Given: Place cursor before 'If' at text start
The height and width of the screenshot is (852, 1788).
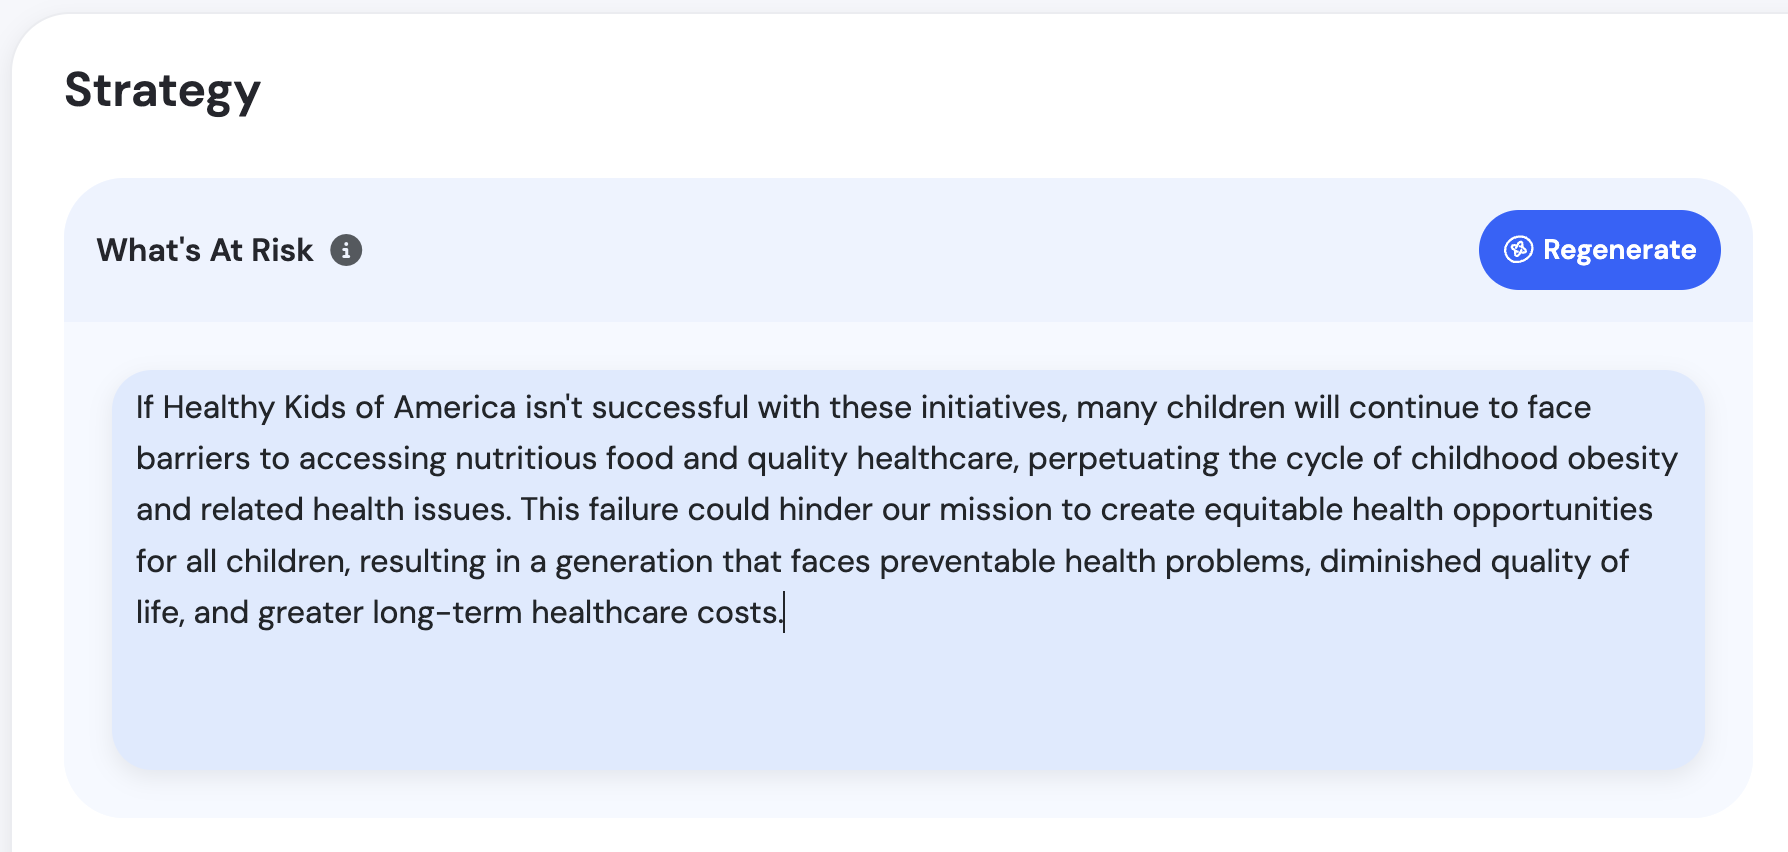Looking at the screenshot, I should 137,408.
